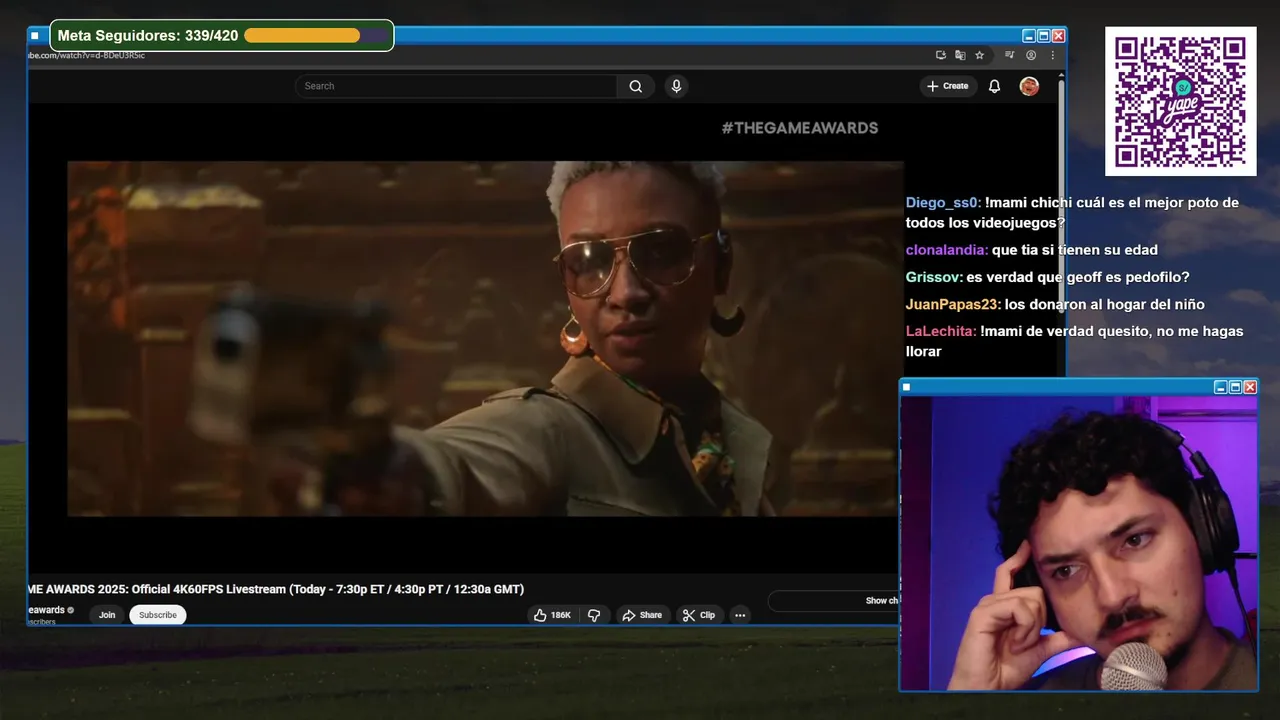Open the browser three-dot menu
Image resolution: width=1280 pixels, height=720 pixels.
1052,55
